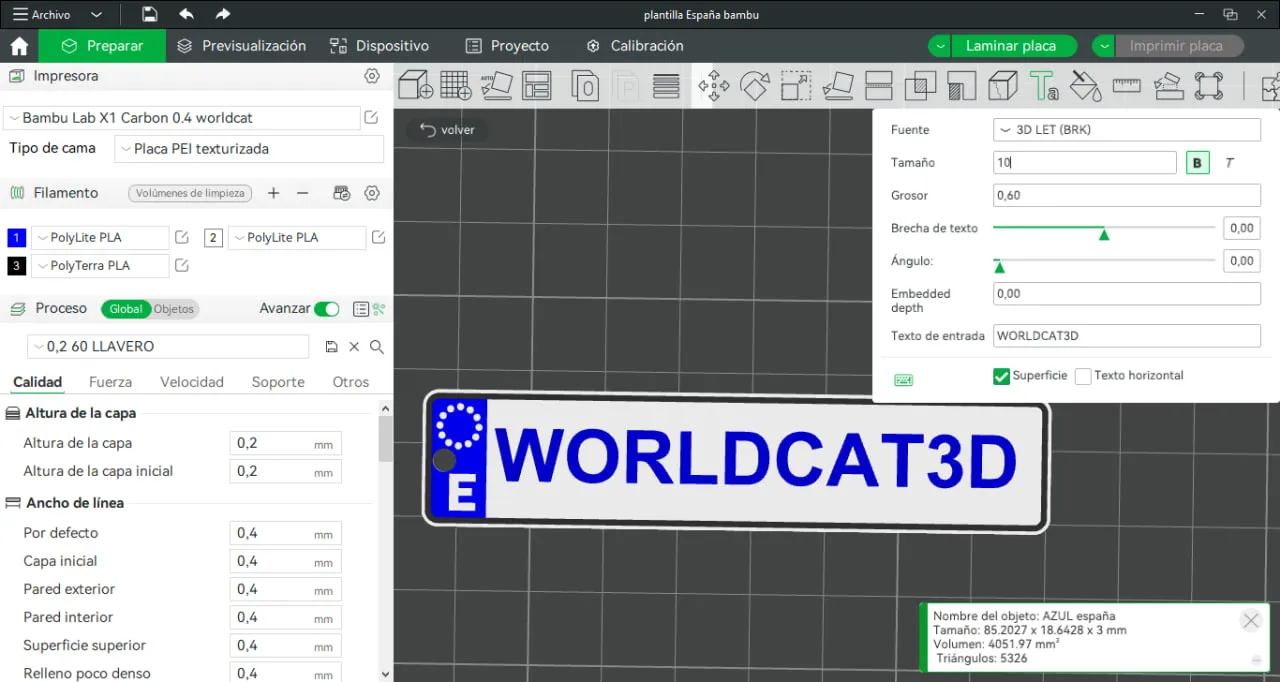Open the Fuente 3D LET font dropdown
Screen dimensions: 1280x682
pyautogui.click(x=1127, y=130)
